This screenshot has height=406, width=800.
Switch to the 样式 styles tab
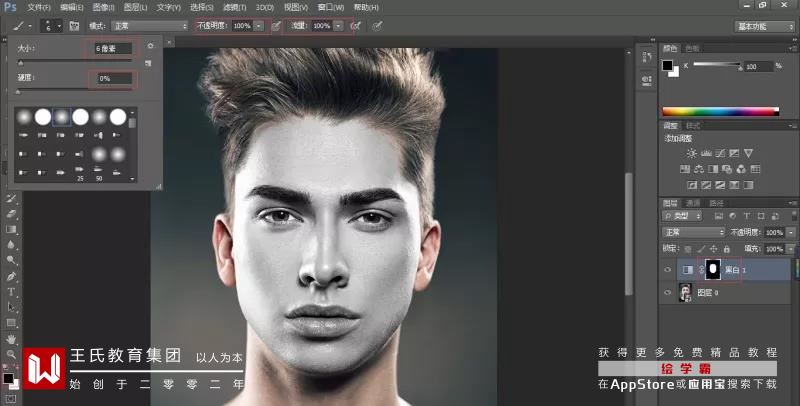[x=693, y=125]
